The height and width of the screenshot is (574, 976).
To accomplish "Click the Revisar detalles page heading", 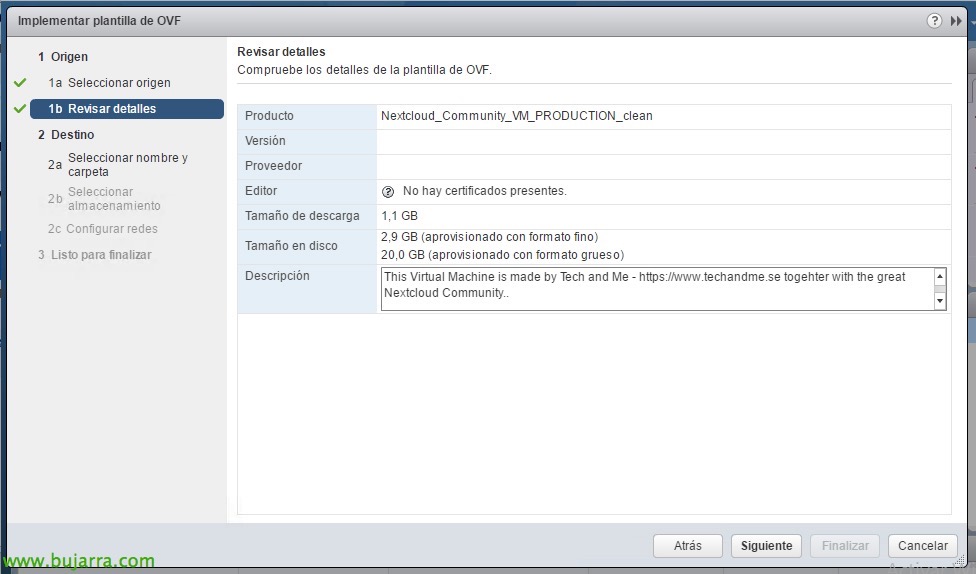I will tap(281, 52).
